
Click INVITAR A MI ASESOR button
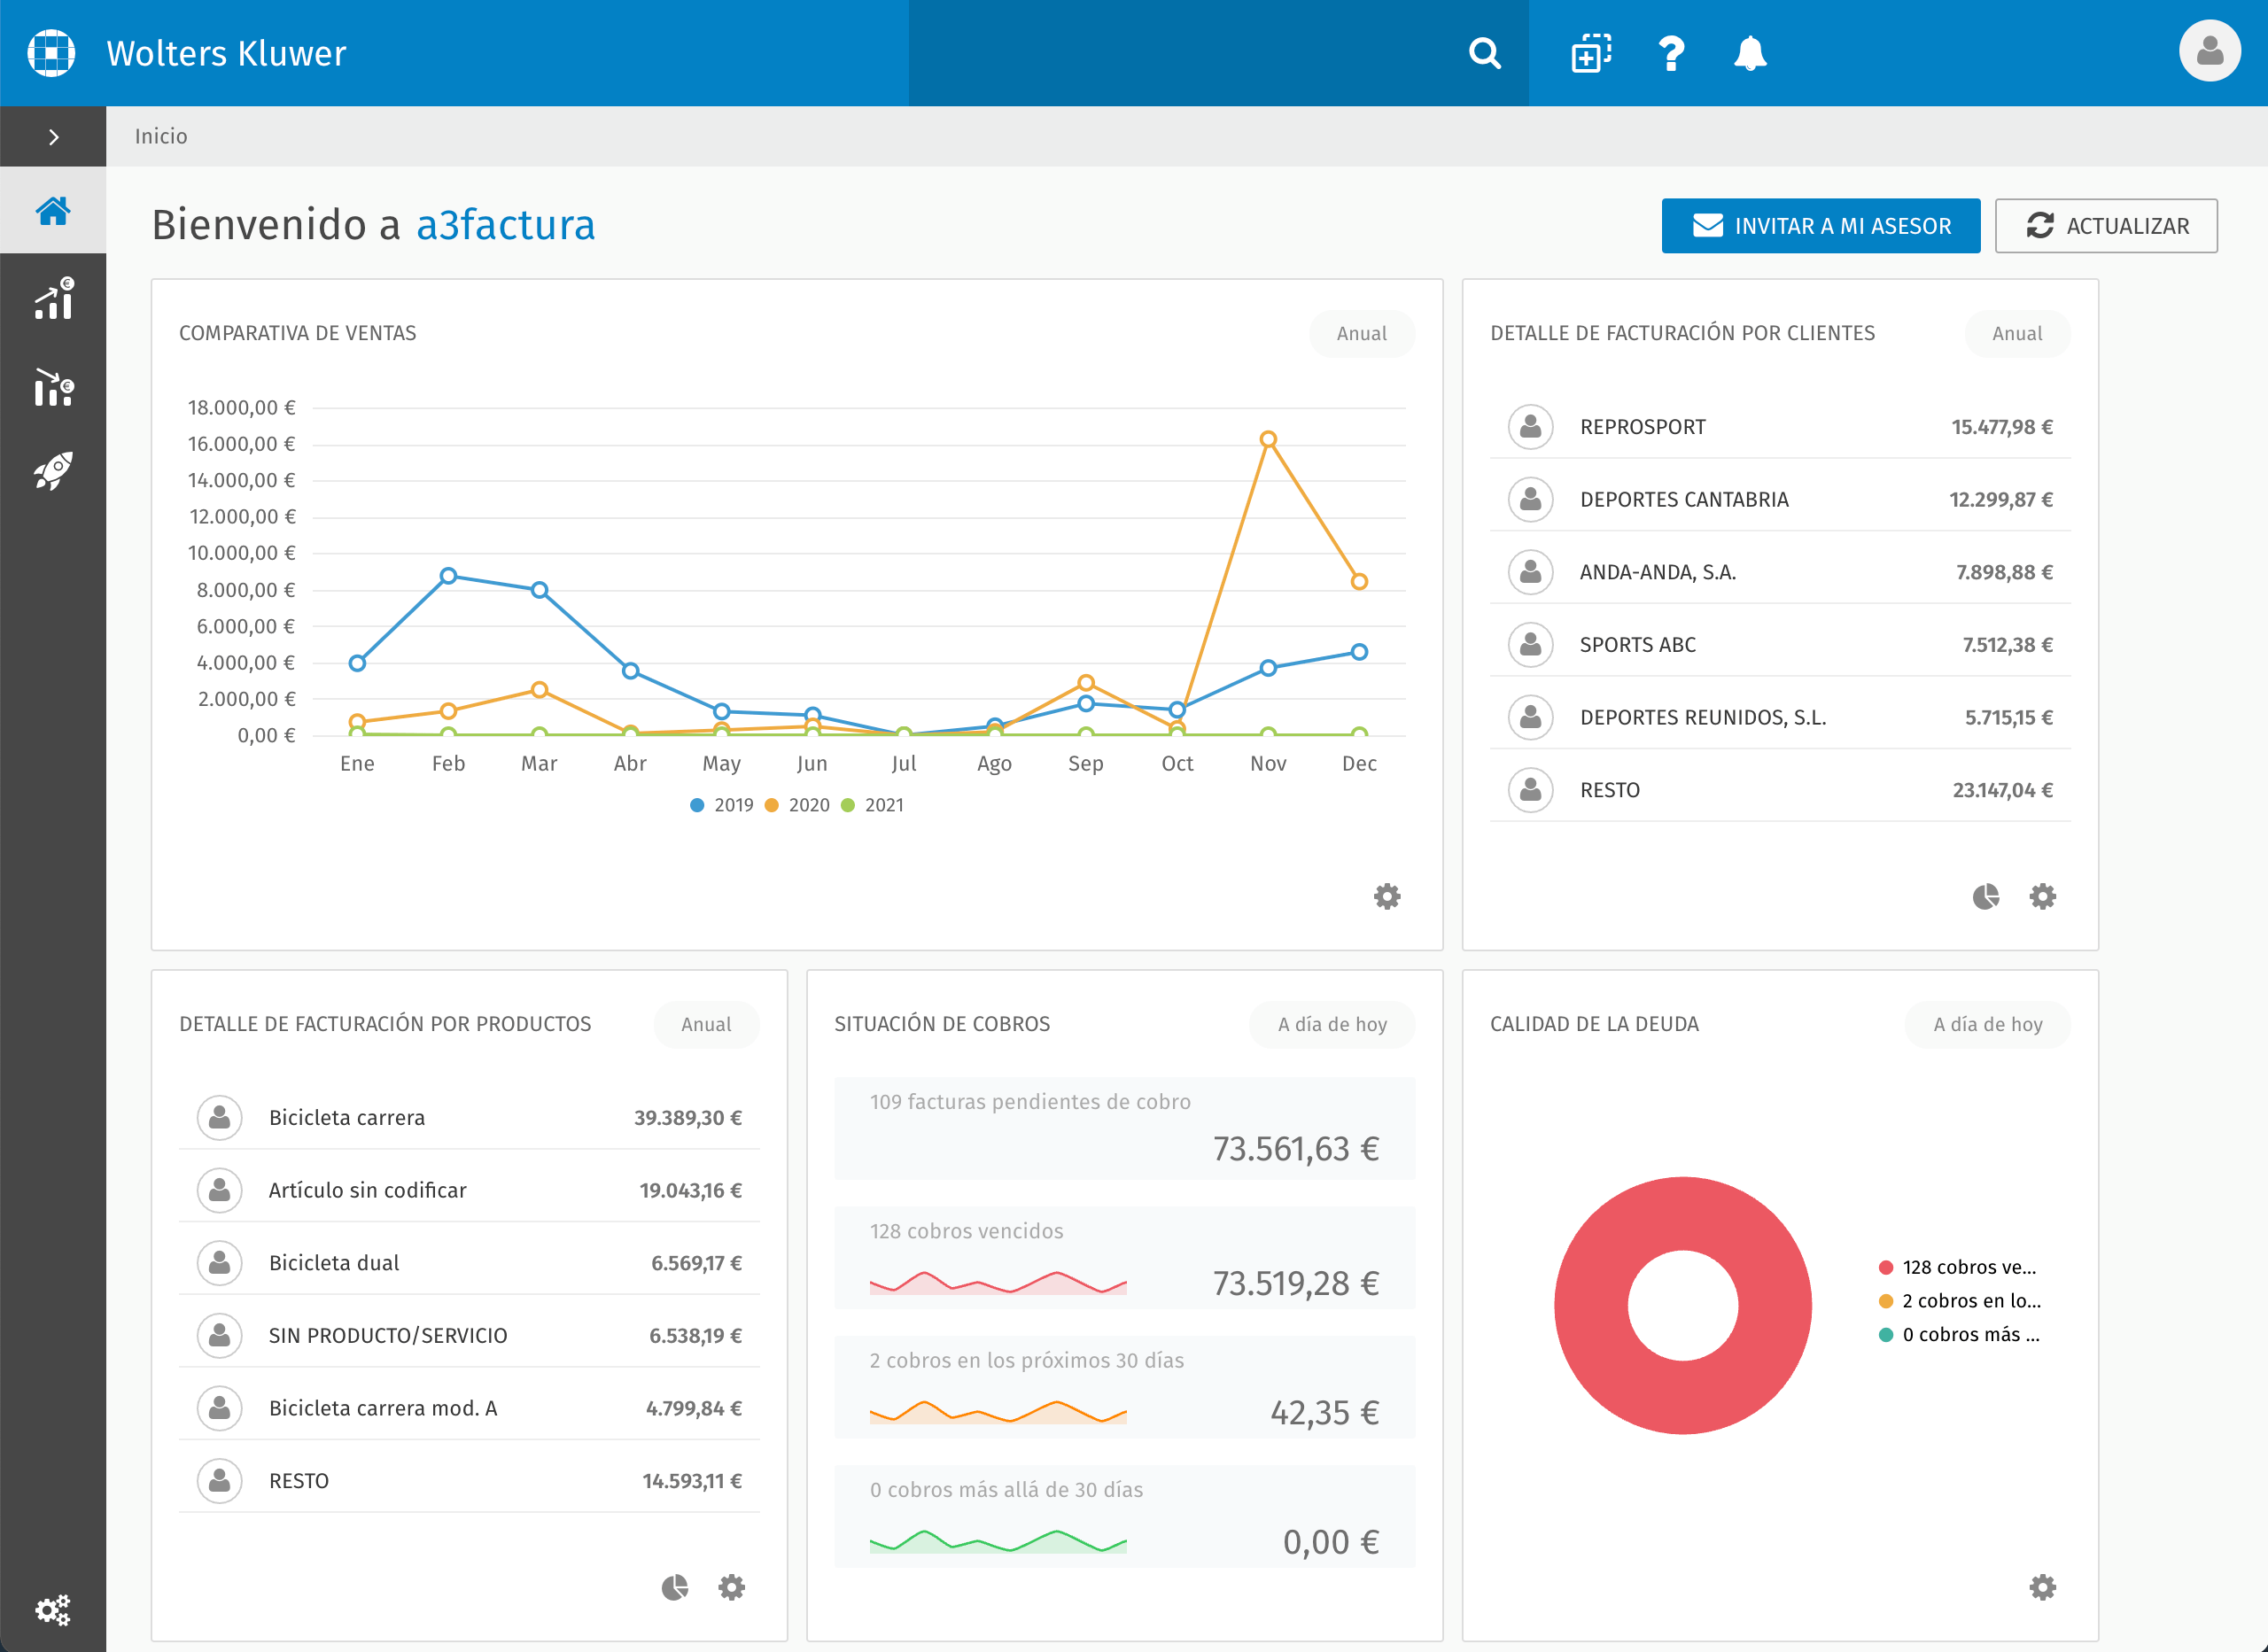tap(1820, 226)
